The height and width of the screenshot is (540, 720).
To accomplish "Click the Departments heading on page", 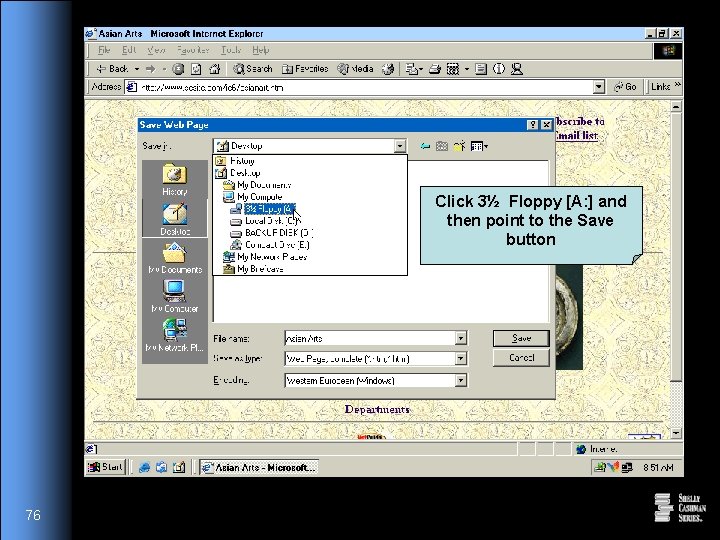I will tap(377, 409).
